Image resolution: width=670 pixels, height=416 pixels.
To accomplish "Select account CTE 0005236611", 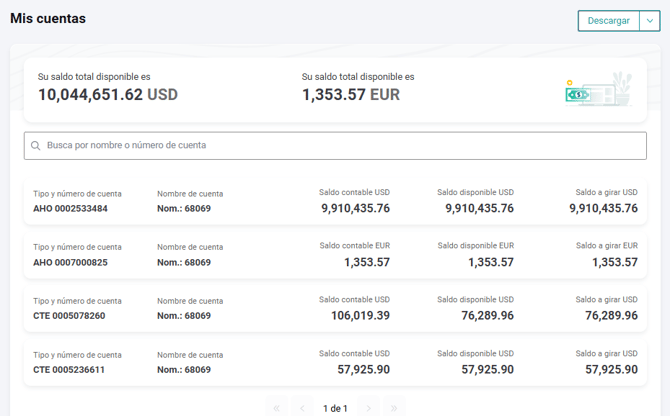I will [x=69, y=370].
